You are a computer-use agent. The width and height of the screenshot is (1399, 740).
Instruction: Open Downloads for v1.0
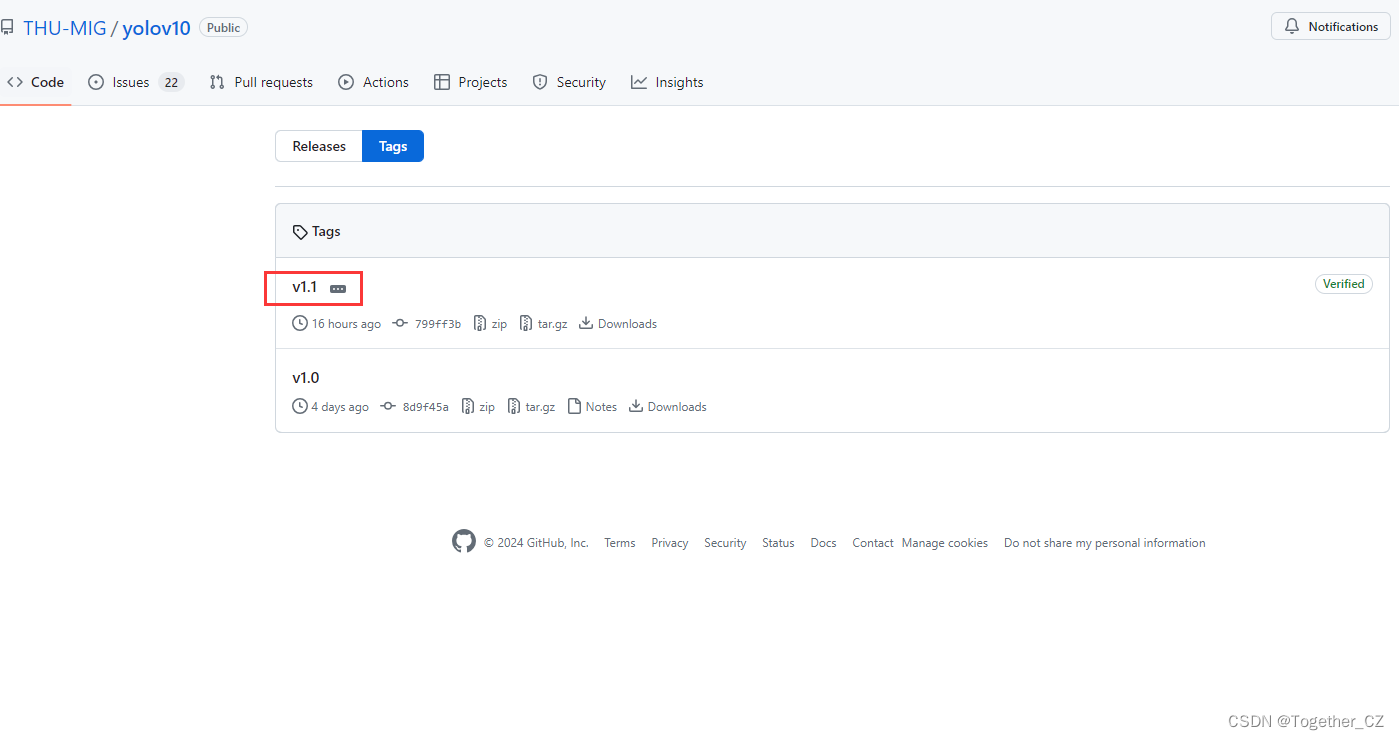coord(668,407)
